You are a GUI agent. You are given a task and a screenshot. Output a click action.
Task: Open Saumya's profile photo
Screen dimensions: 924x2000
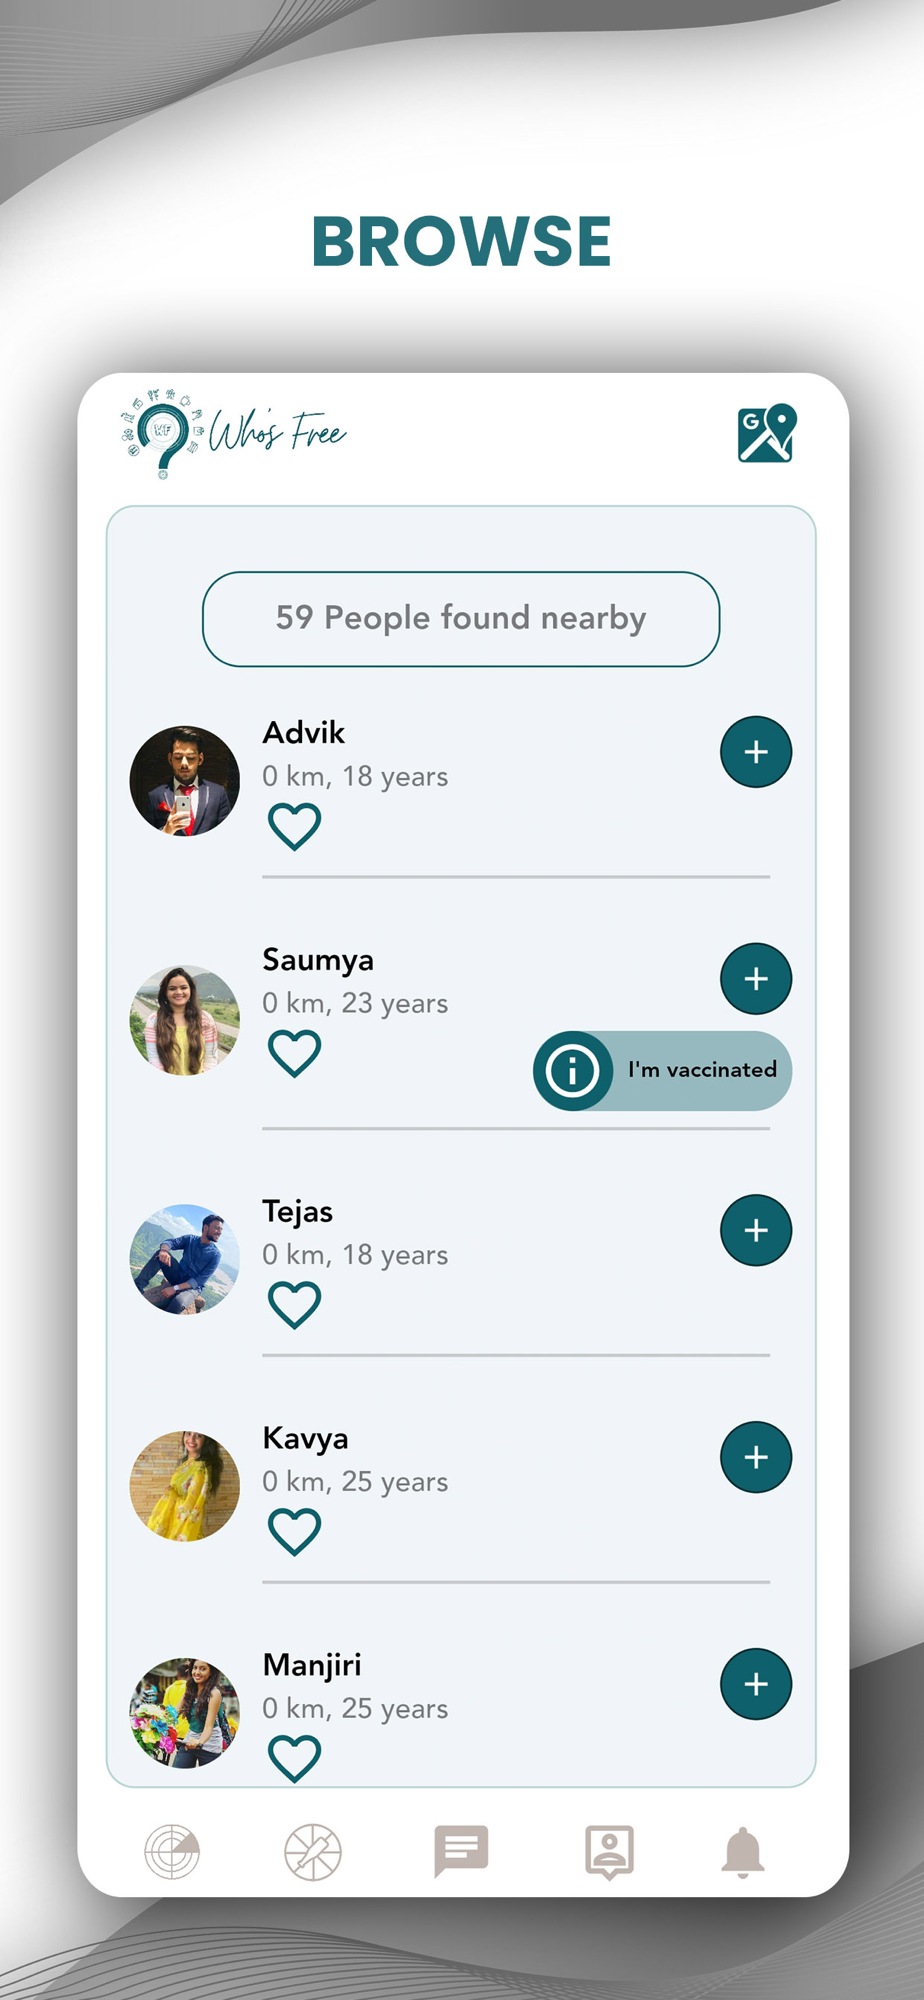click(185, 1020)
